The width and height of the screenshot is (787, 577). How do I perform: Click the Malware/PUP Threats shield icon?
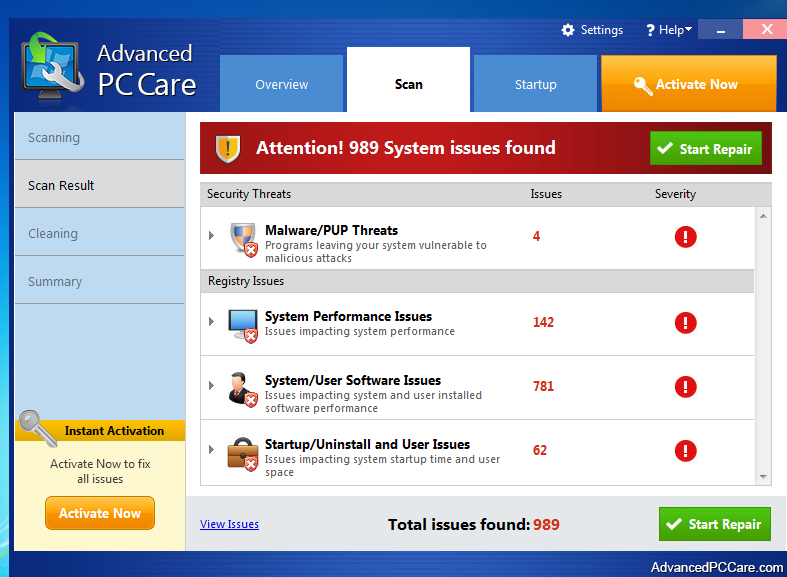click(x=243, y=239)
